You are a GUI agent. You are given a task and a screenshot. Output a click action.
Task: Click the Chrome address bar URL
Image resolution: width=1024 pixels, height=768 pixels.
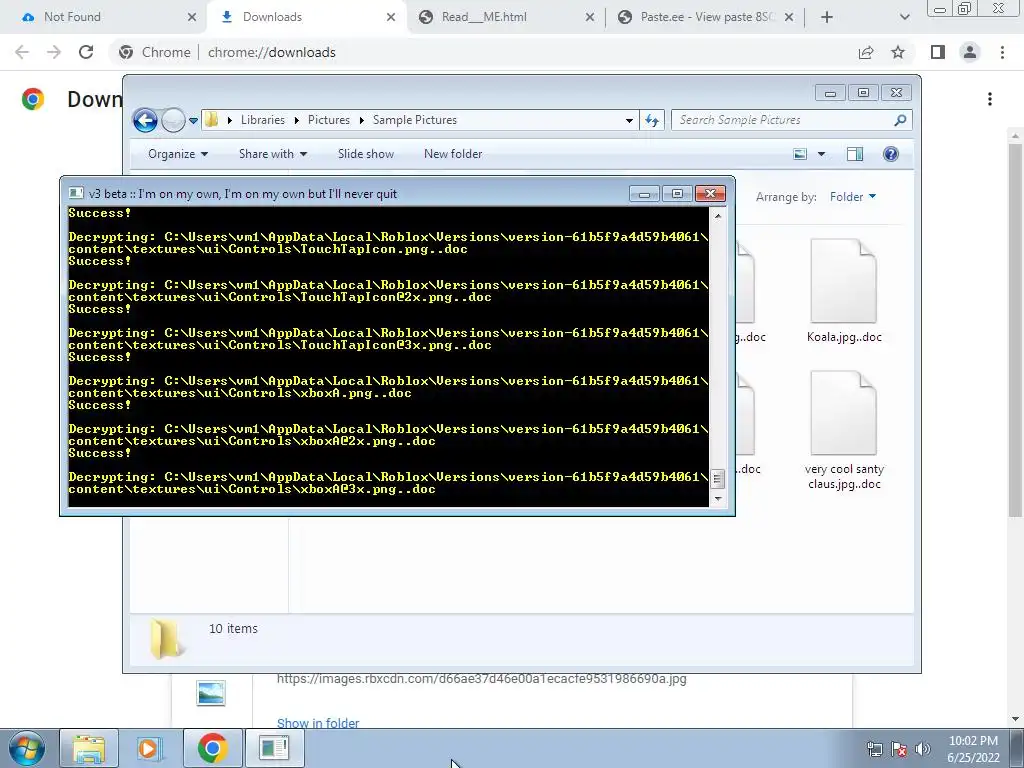(x=272, y=52)
